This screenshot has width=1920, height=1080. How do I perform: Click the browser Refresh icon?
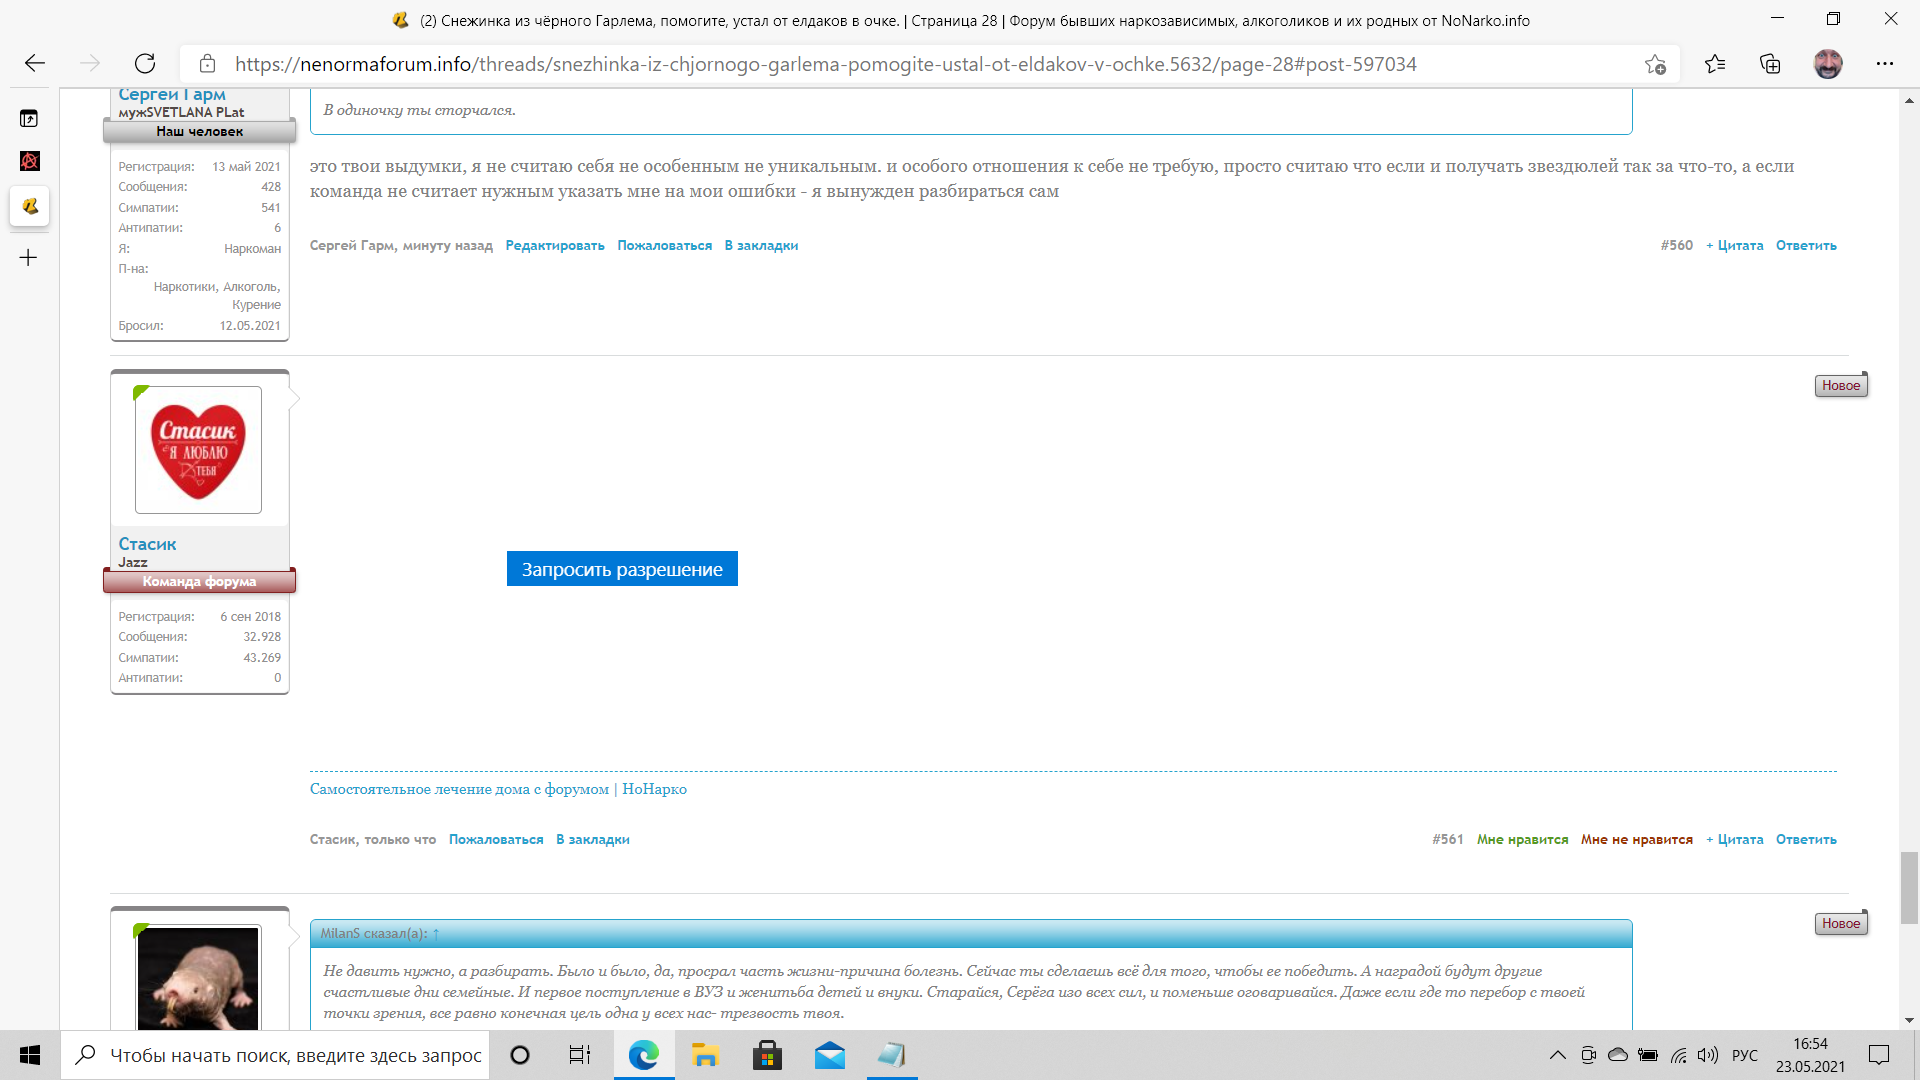[145, 64]
